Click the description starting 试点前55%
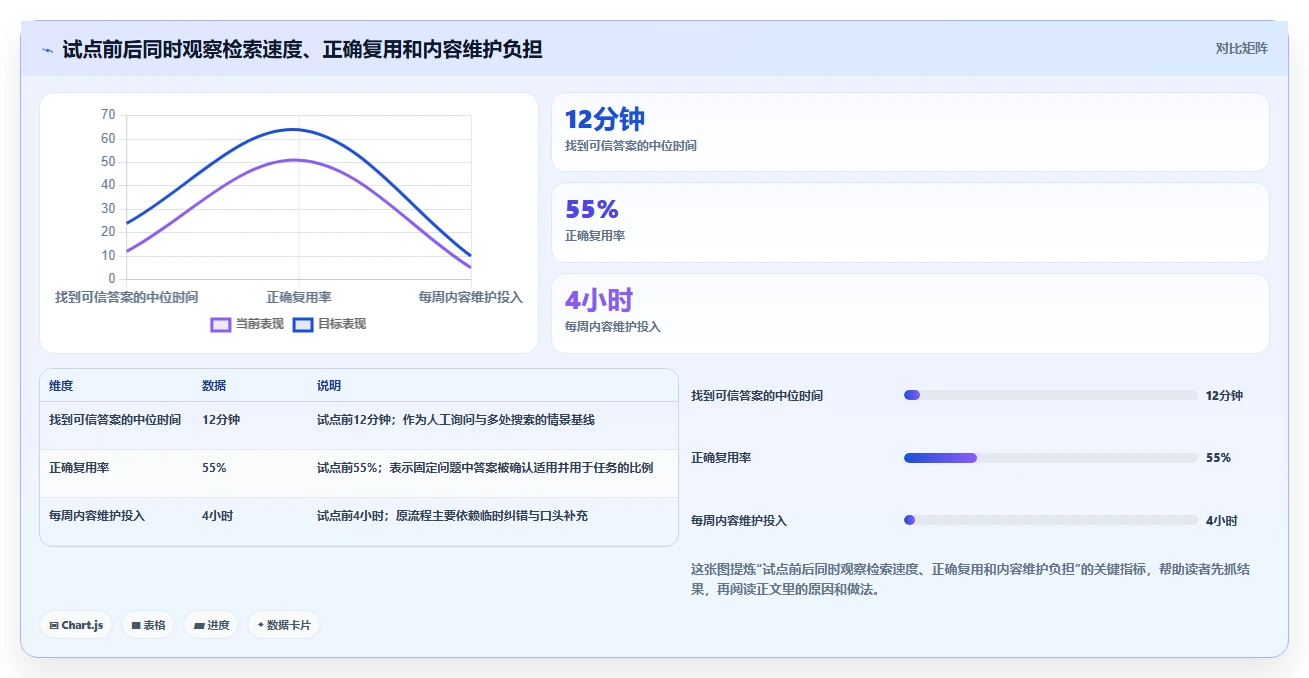 [485, 468]
